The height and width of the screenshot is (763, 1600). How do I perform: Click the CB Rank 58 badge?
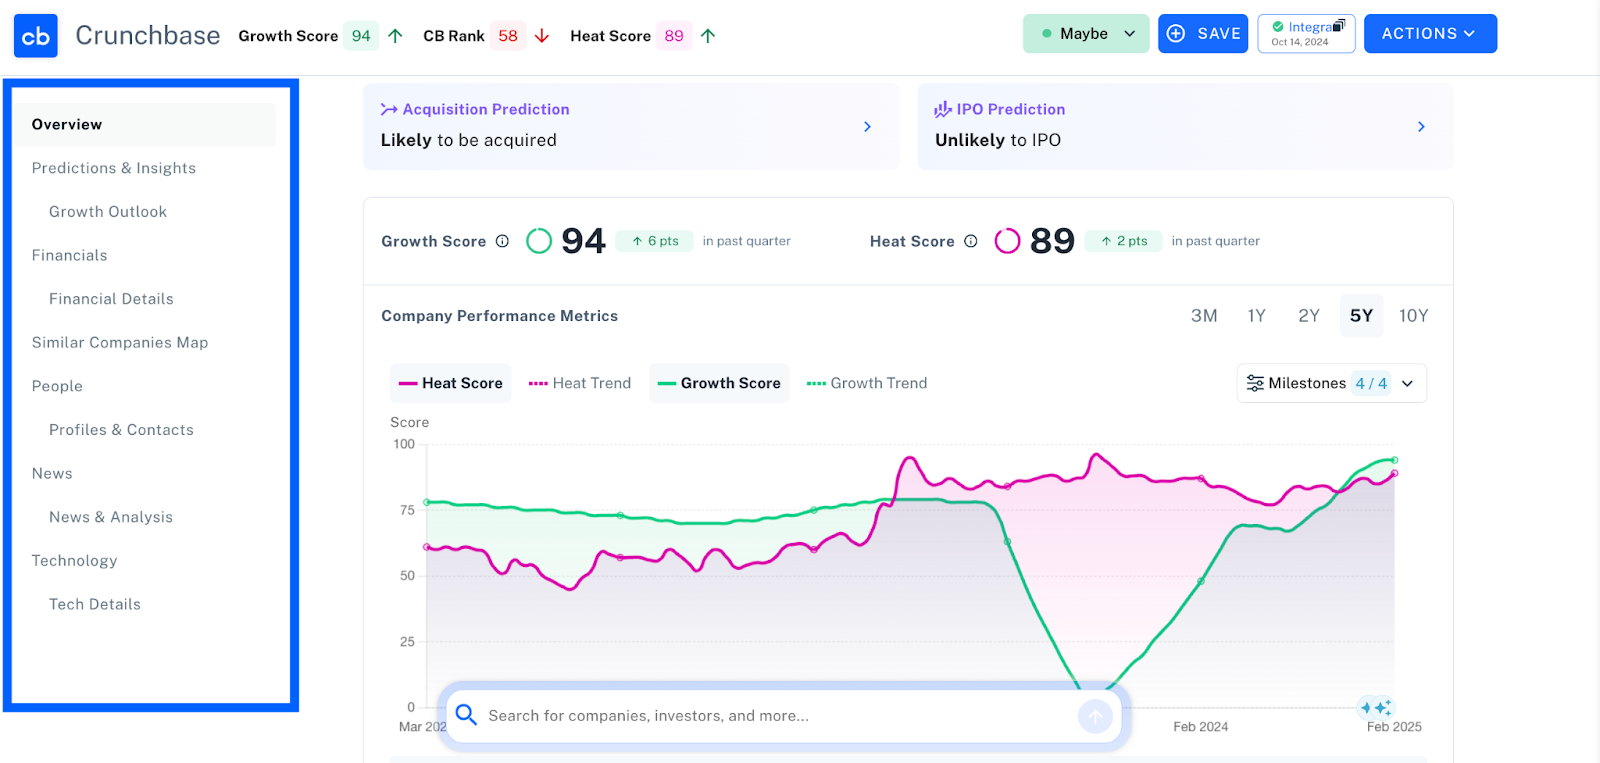[508, 36]
